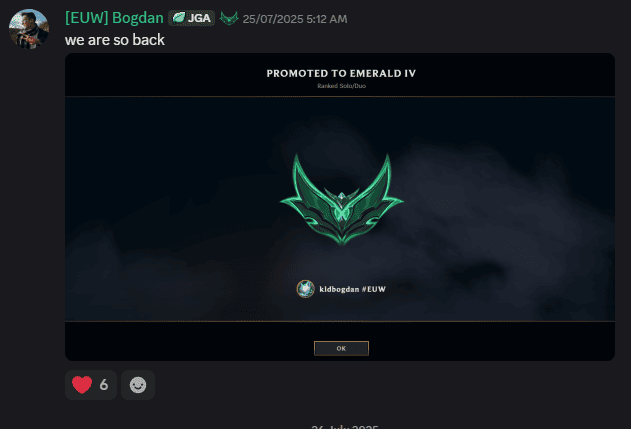Image resolution: width=631 pixels, height=429 pixels.
Task: Open the add reaction smiley button
Action: tap(138, 385)
